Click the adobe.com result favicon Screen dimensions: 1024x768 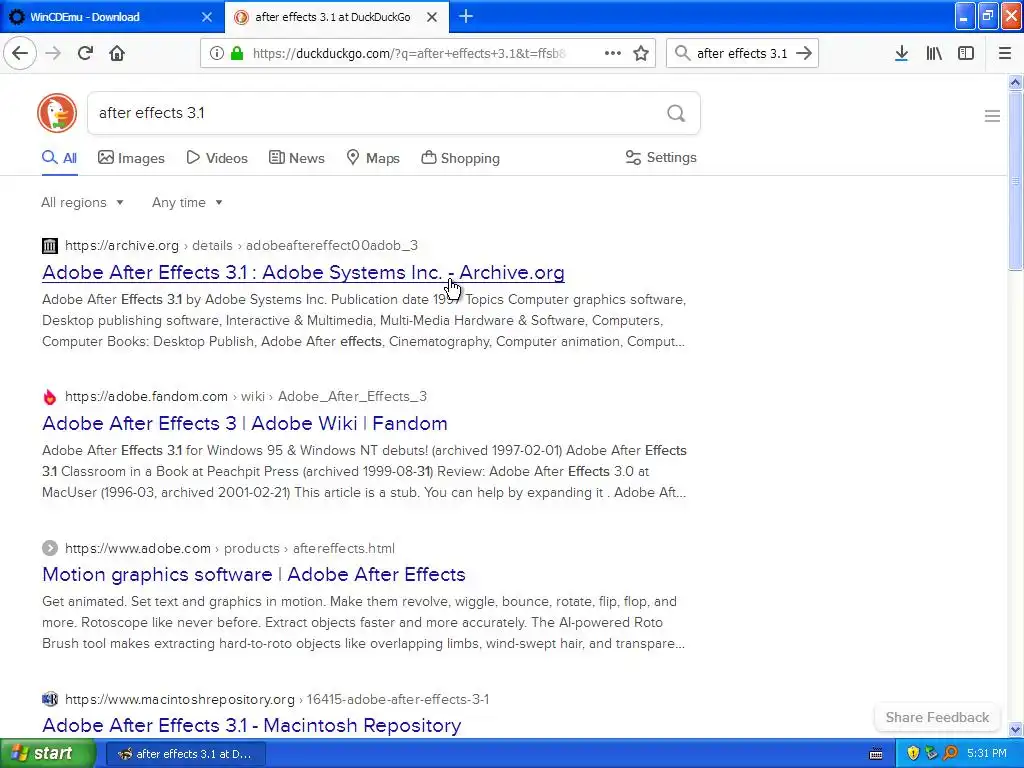click(x=50, y=548)
